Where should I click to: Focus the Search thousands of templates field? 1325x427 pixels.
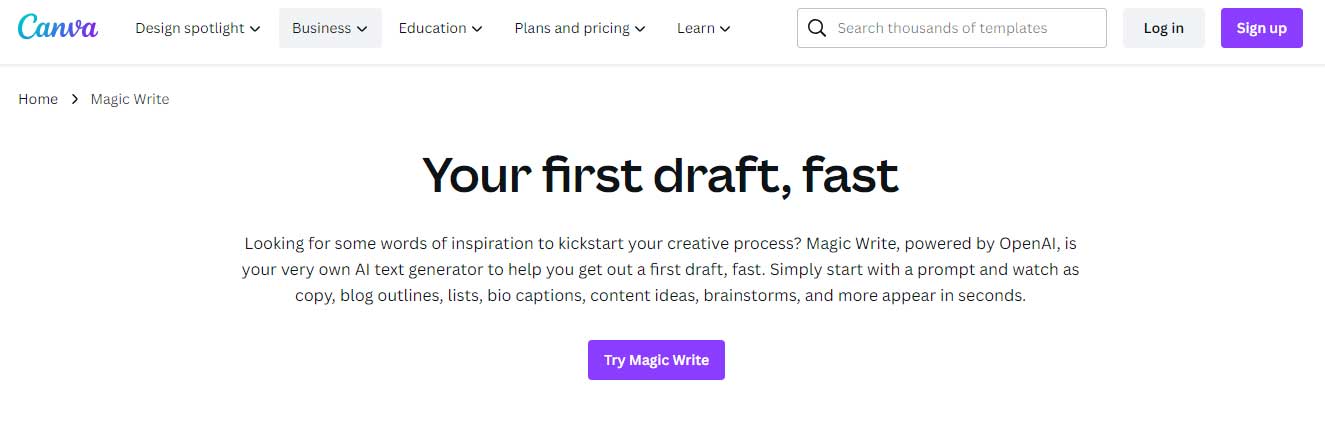pyautogui.click(x=952, y=28)
